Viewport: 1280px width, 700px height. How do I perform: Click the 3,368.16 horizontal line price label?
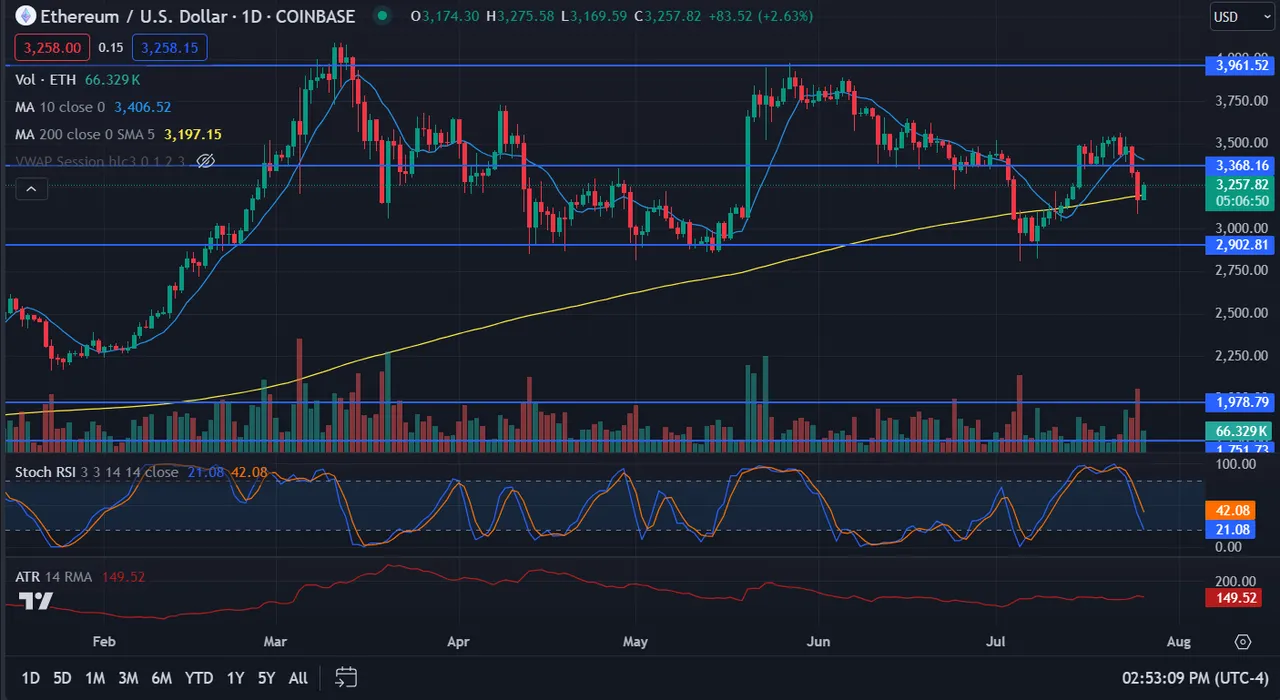[1242, 165]
